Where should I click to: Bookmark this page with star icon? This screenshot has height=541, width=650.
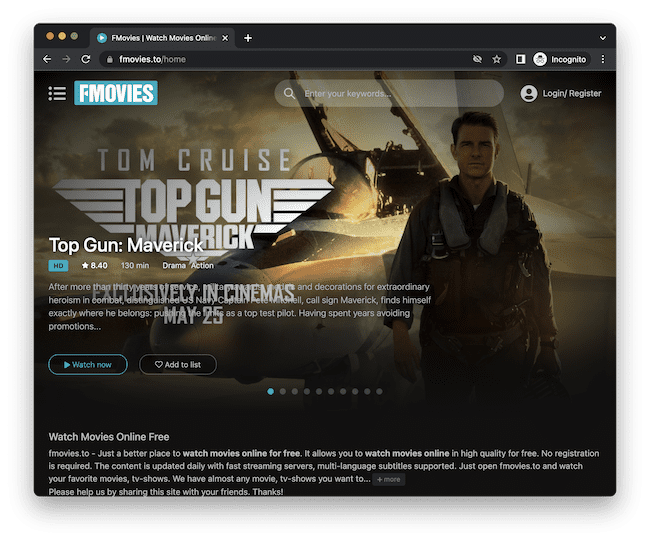[496, 59]
